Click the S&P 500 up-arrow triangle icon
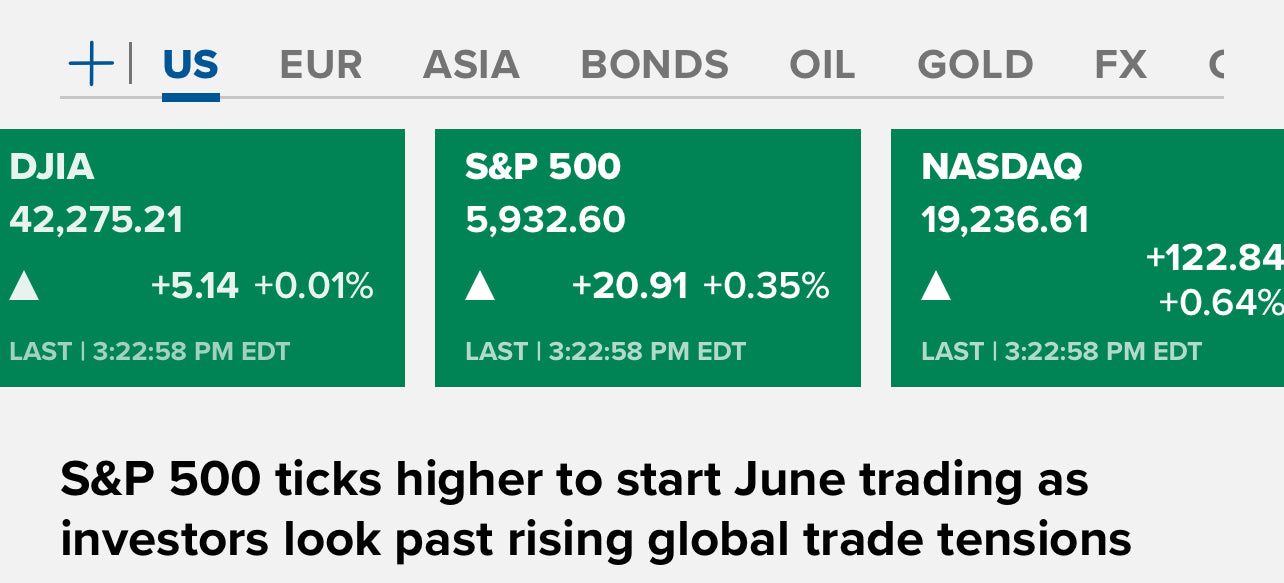1284x583 pixels. click(x=480, y=287)
